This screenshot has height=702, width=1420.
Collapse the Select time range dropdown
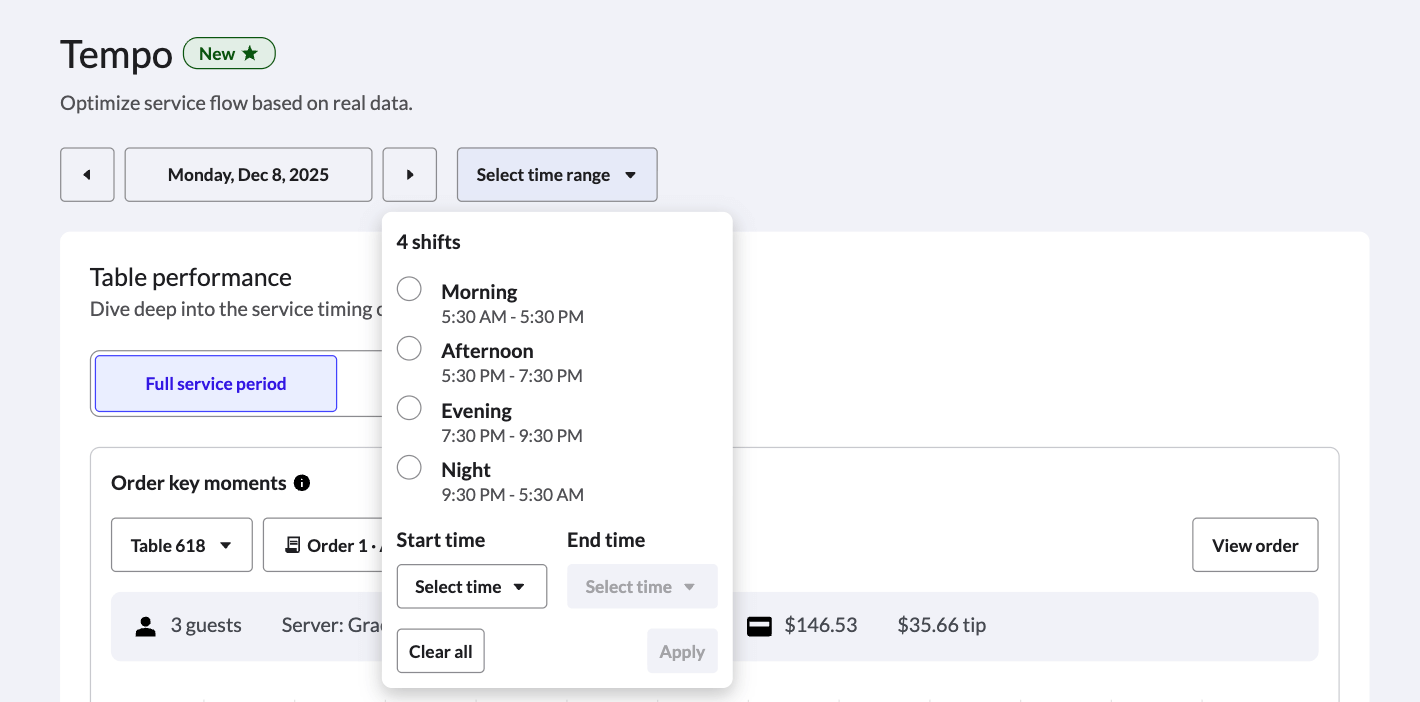point(557,175)
